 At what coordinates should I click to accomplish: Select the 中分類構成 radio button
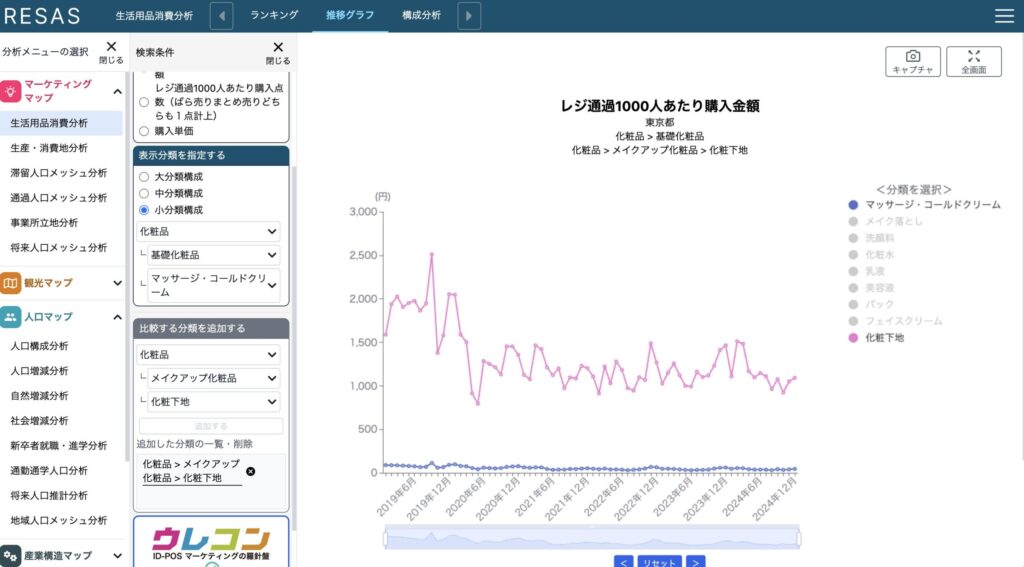[x=144, y=193]
